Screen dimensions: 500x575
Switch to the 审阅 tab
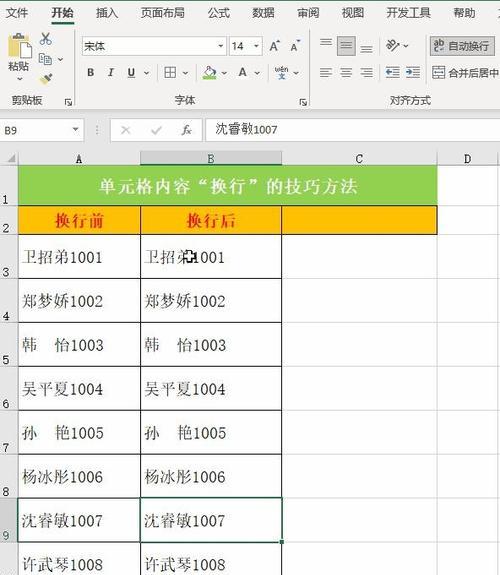[308, 13]
